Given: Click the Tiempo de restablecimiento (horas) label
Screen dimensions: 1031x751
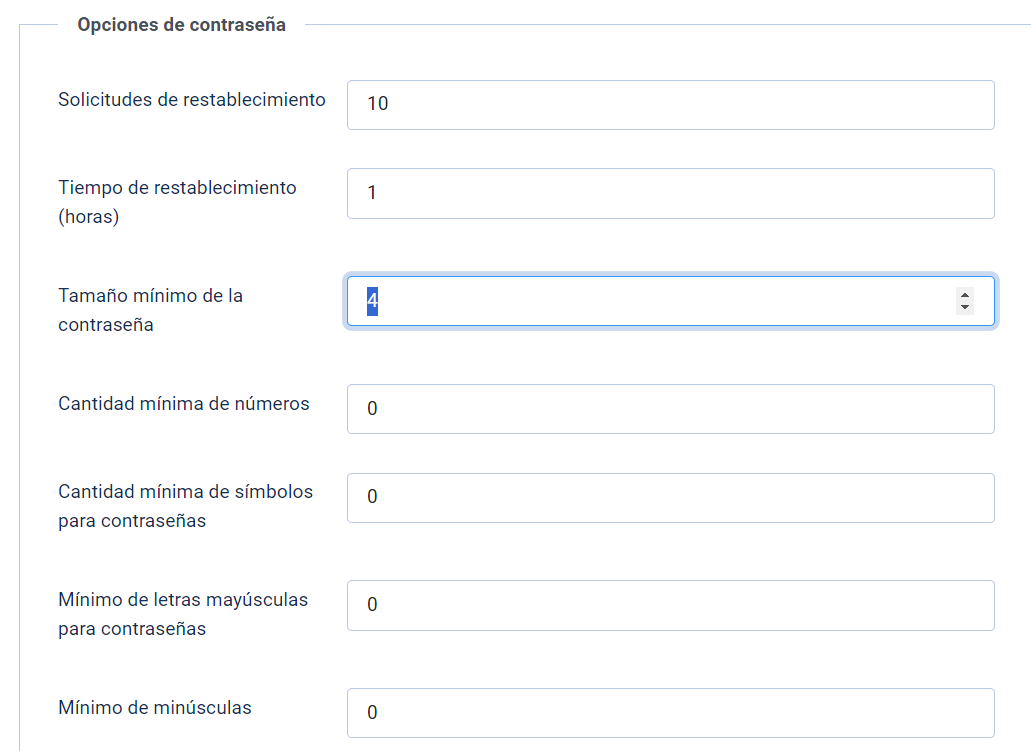Looking at the screenshot, I should click(177, 202).
